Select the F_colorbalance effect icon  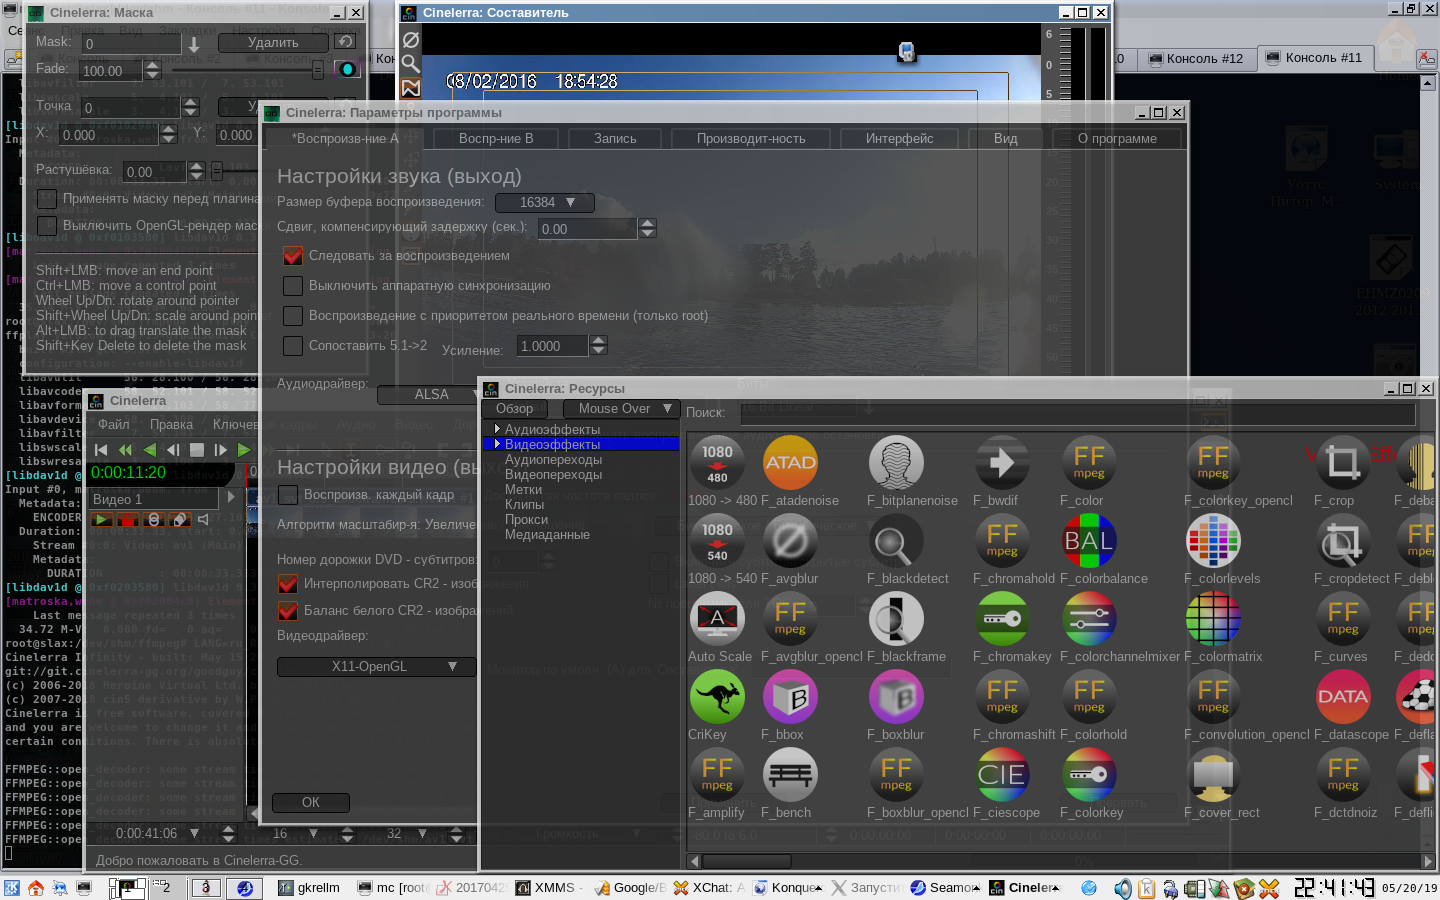(x=1089, y=541)
